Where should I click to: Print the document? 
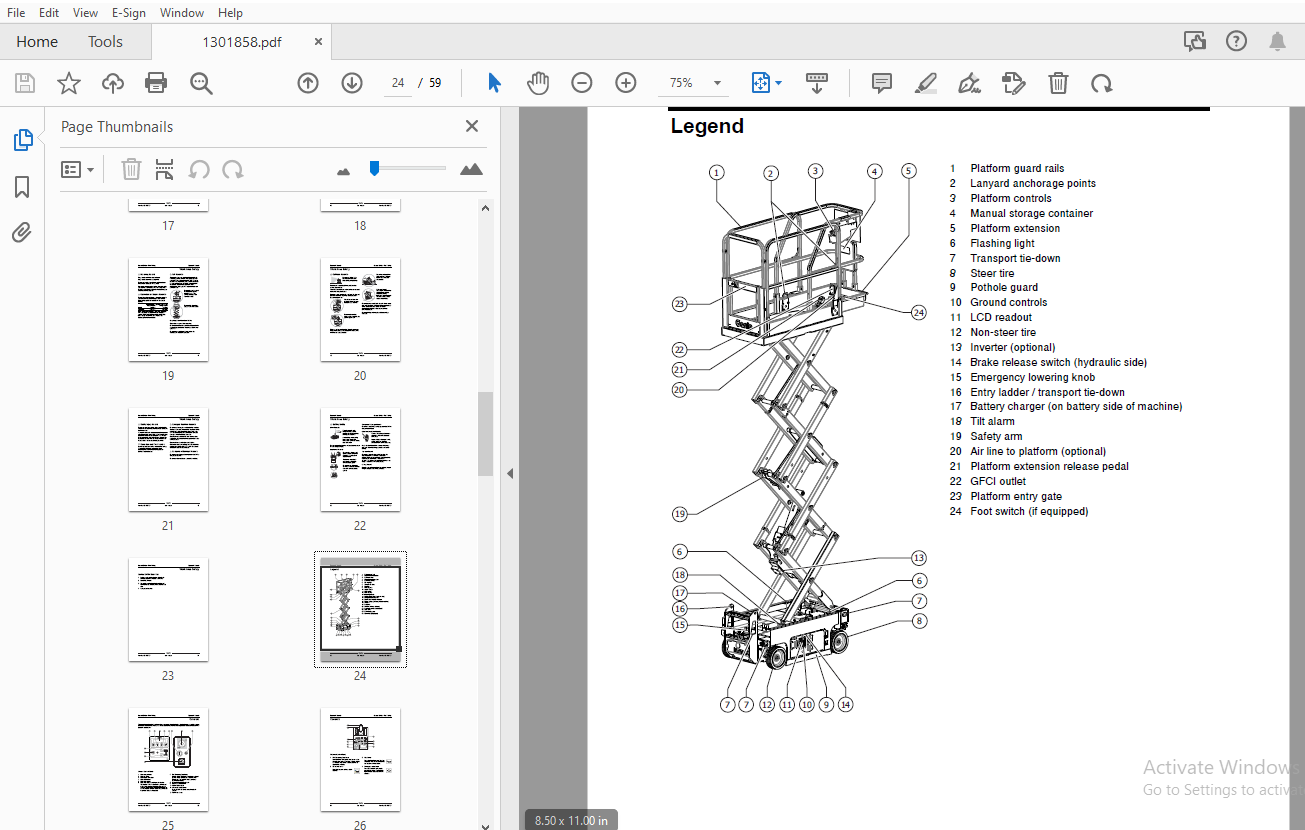[156, 83]
